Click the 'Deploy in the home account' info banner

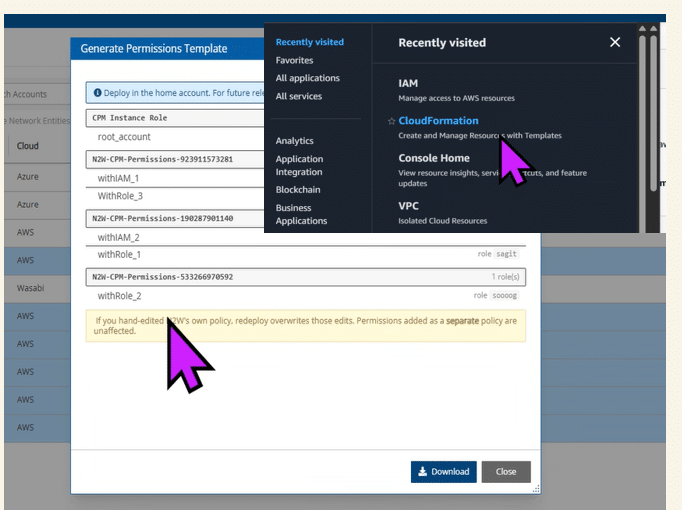coord(175,93)
